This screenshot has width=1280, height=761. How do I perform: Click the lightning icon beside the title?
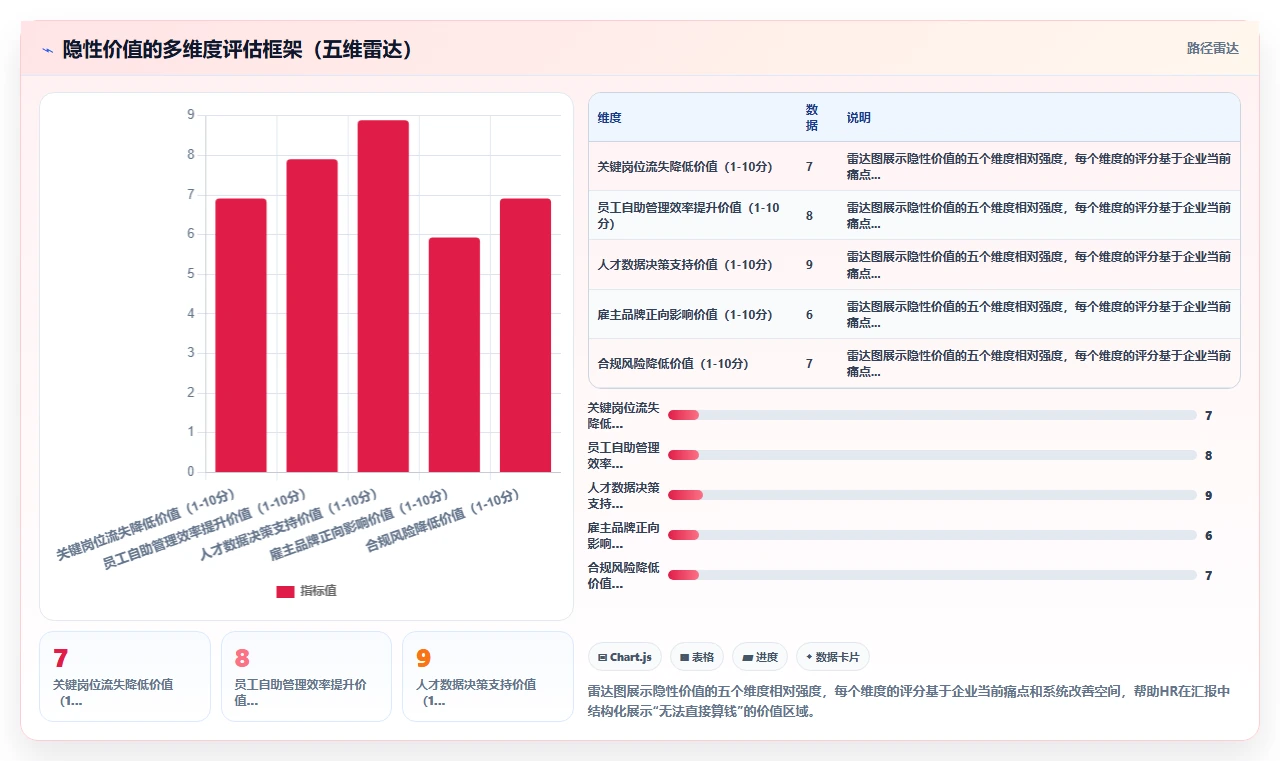click(x=47, y=49)
